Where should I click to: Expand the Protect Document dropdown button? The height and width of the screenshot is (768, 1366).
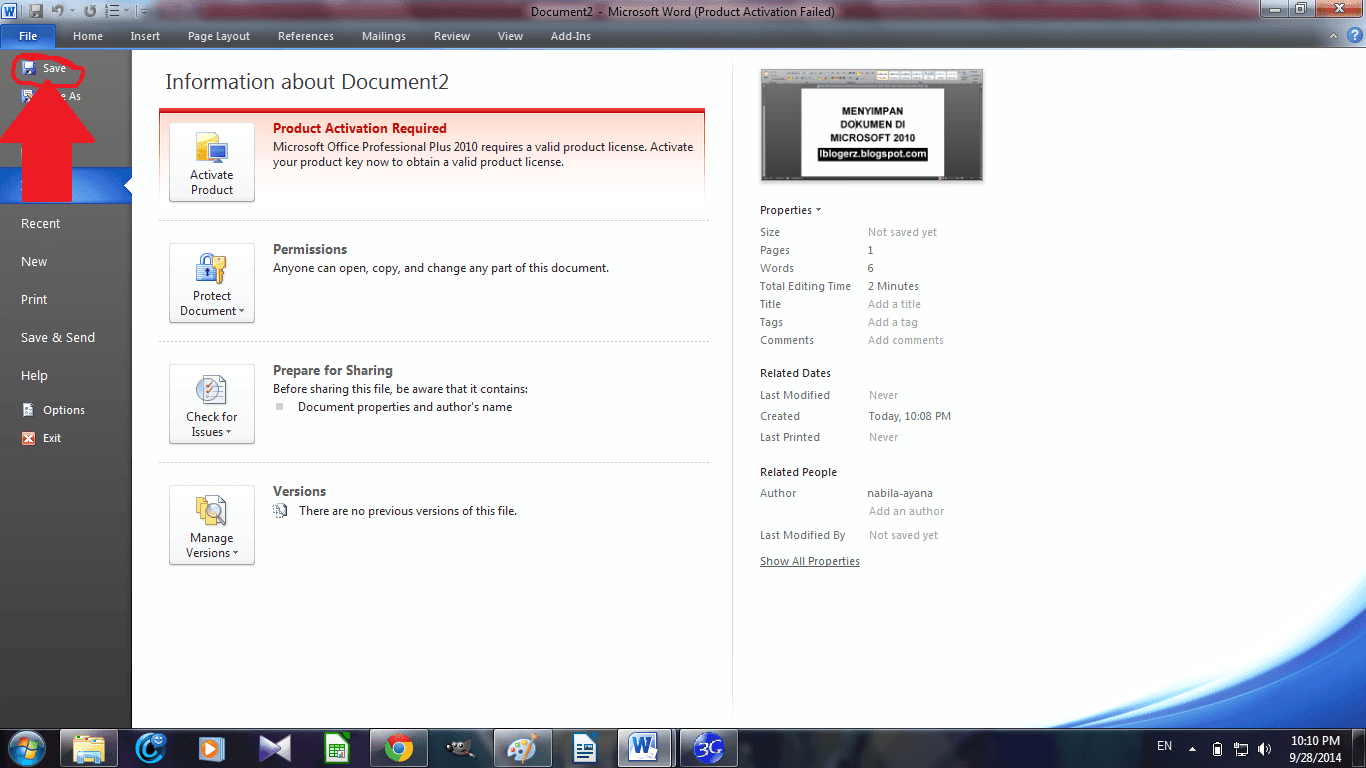pyautogui.click(x=212, y=283)
